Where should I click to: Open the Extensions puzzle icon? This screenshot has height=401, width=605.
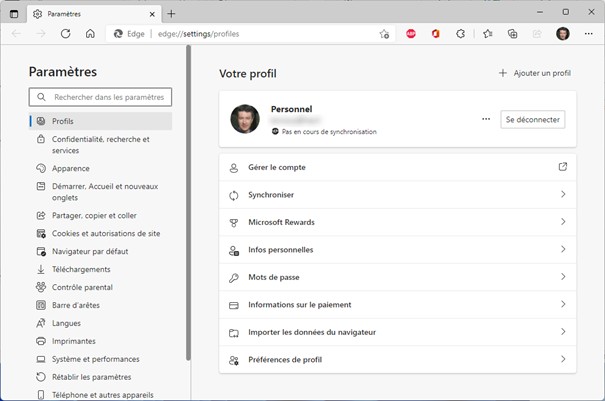[461, 33]
